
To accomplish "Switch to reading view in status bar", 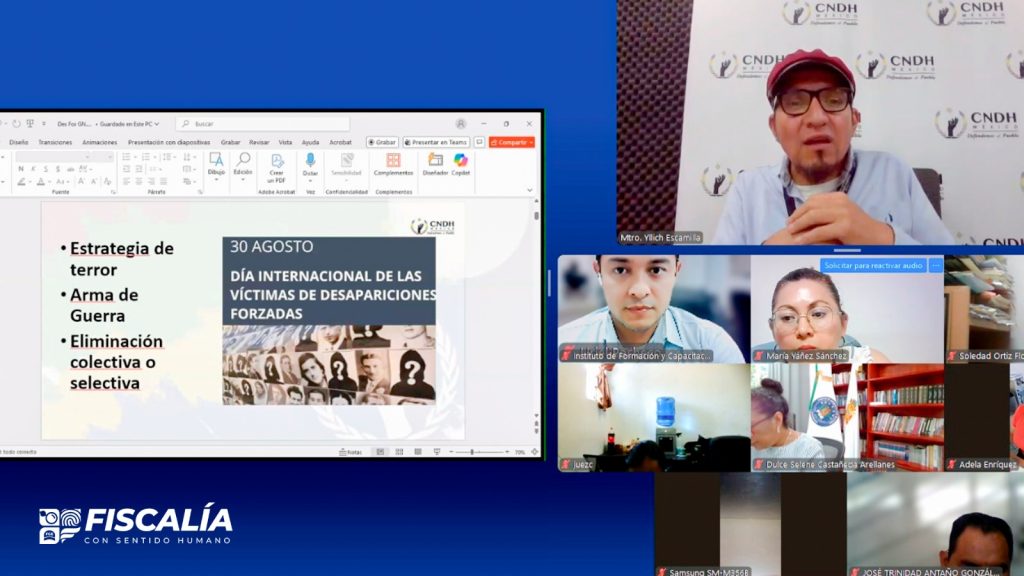I will (x=416, y=452).
